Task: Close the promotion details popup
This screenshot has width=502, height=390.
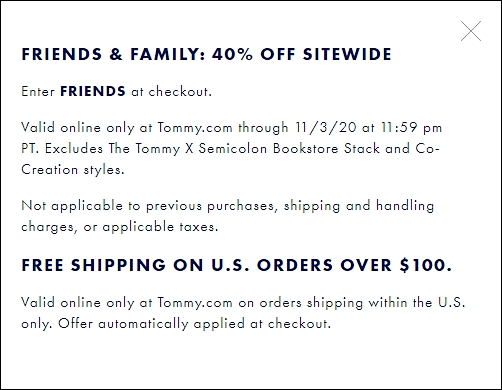Action: click(x=471, y=31)
